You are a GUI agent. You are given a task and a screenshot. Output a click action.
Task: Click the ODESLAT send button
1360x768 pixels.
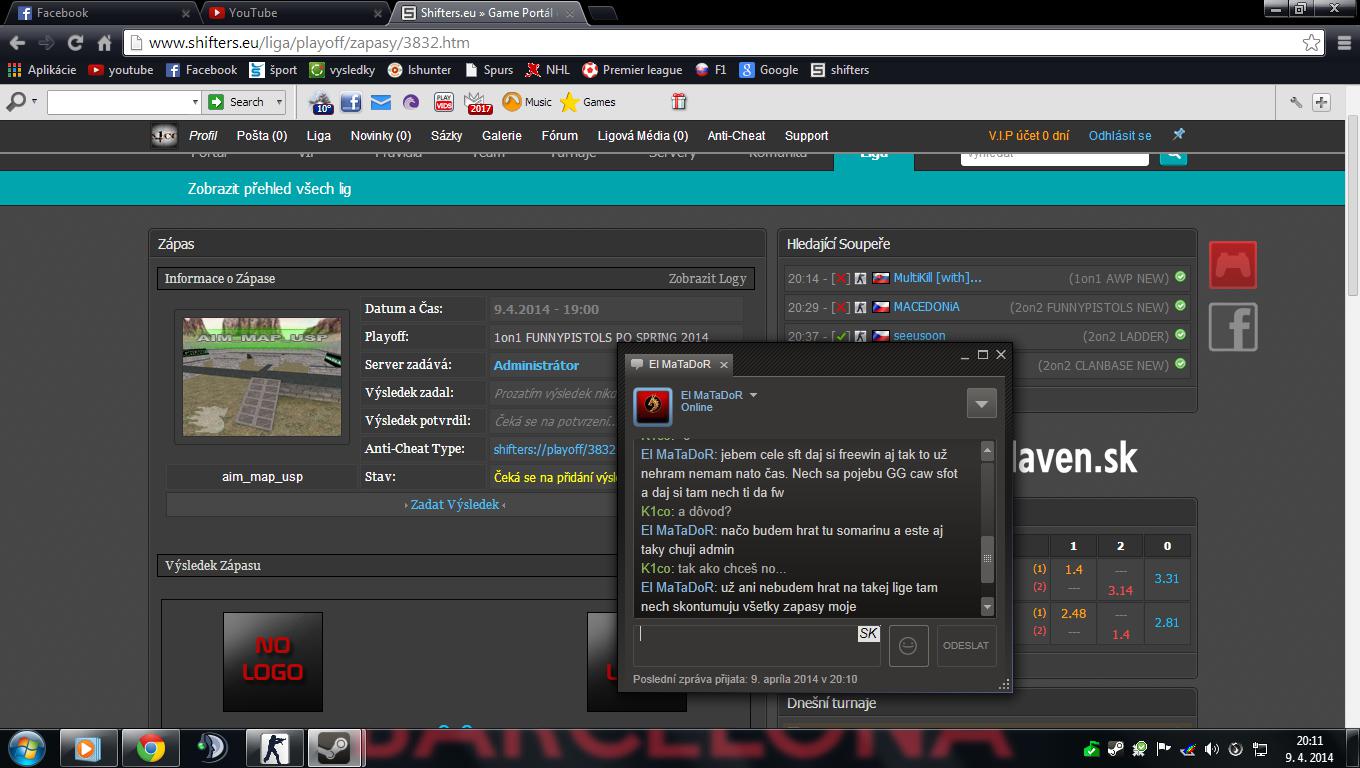(966, 645)
